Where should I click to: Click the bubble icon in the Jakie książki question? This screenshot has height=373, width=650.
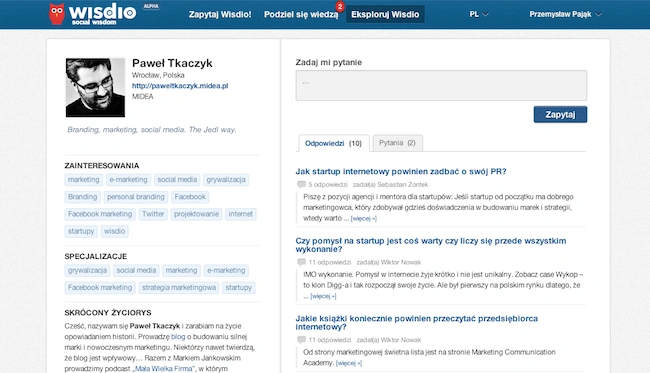coord(301,340)
